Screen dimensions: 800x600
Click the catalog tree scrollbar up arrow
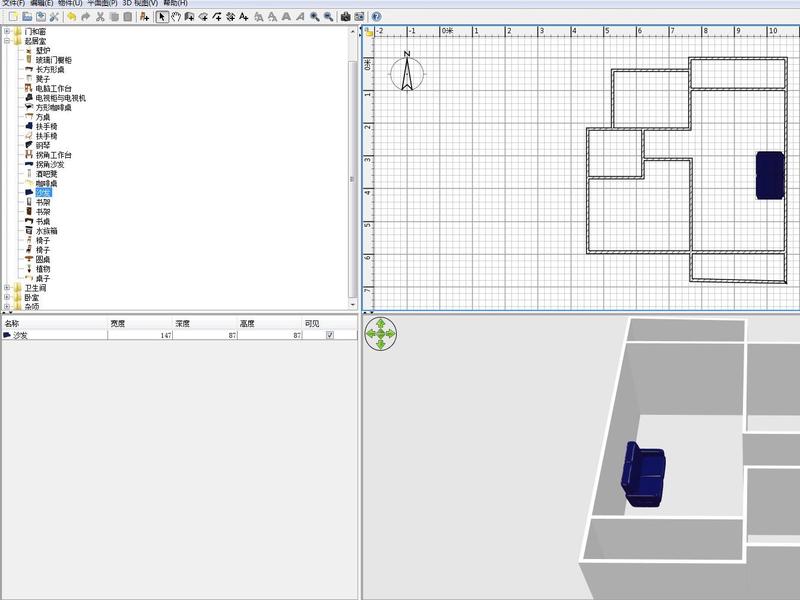353,32
